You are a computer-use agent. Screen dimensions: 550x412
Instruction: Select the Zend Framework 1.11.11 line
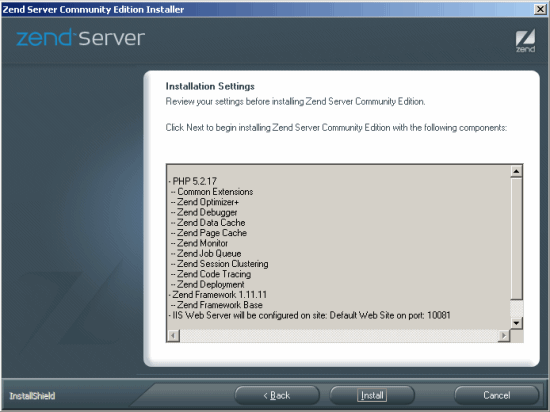click(x=218, y=295)
